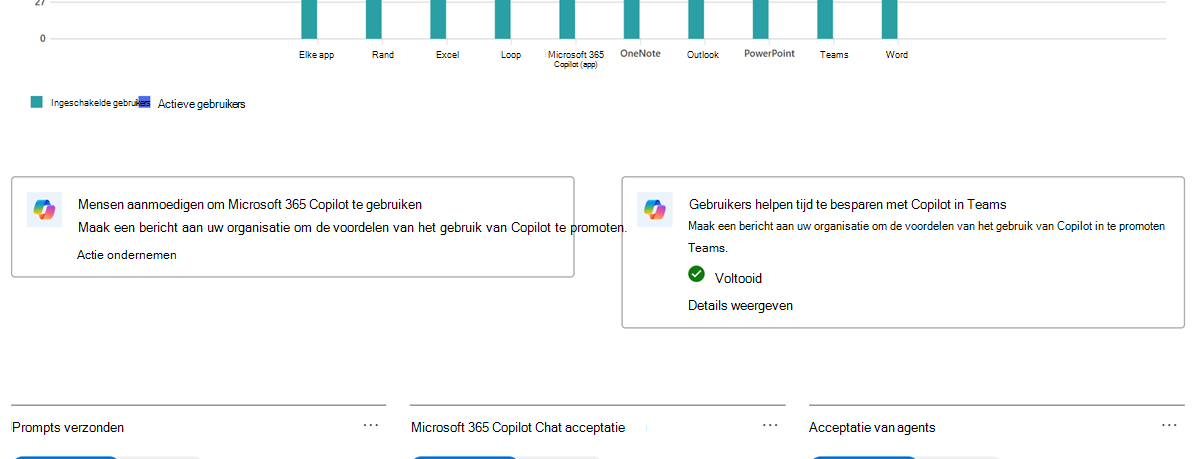Click the PowerPoint axis label

[x=769, y=54]
